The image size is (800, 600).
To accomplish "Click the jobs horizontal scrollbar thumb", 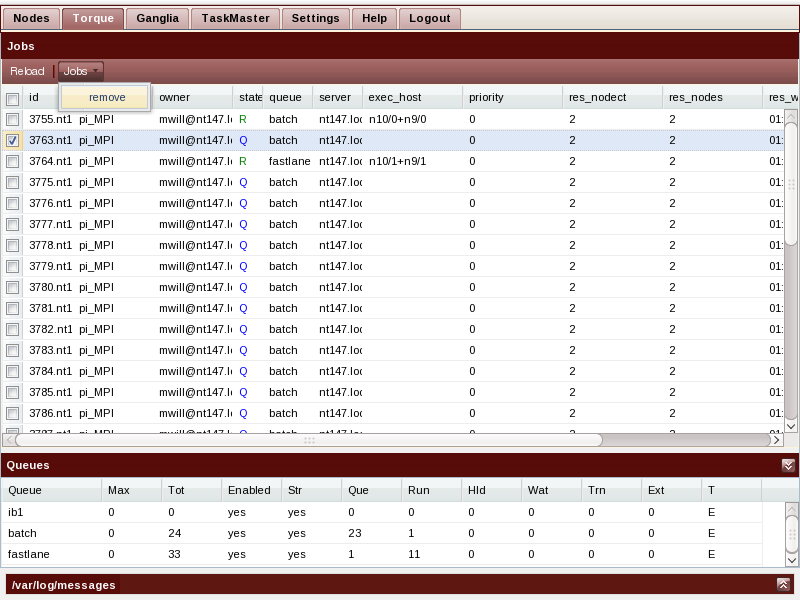I will [309, 440].
